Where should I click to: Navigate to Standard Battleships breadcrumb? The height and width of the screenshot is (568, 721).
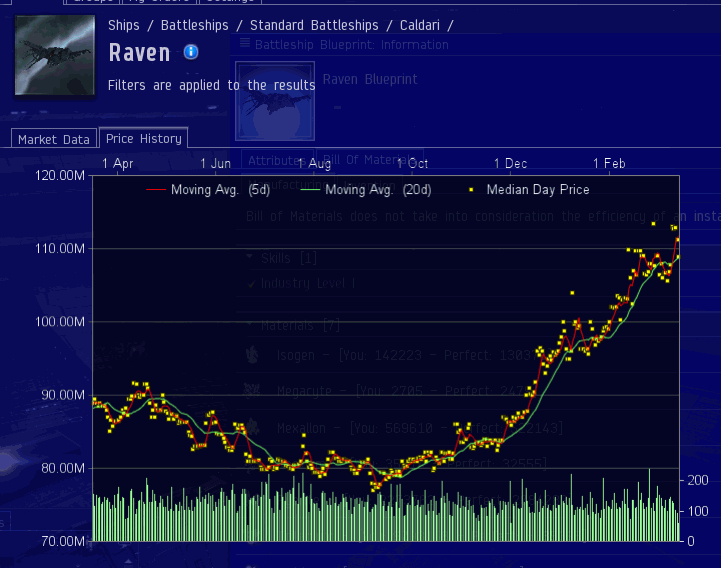pos(314,25)
